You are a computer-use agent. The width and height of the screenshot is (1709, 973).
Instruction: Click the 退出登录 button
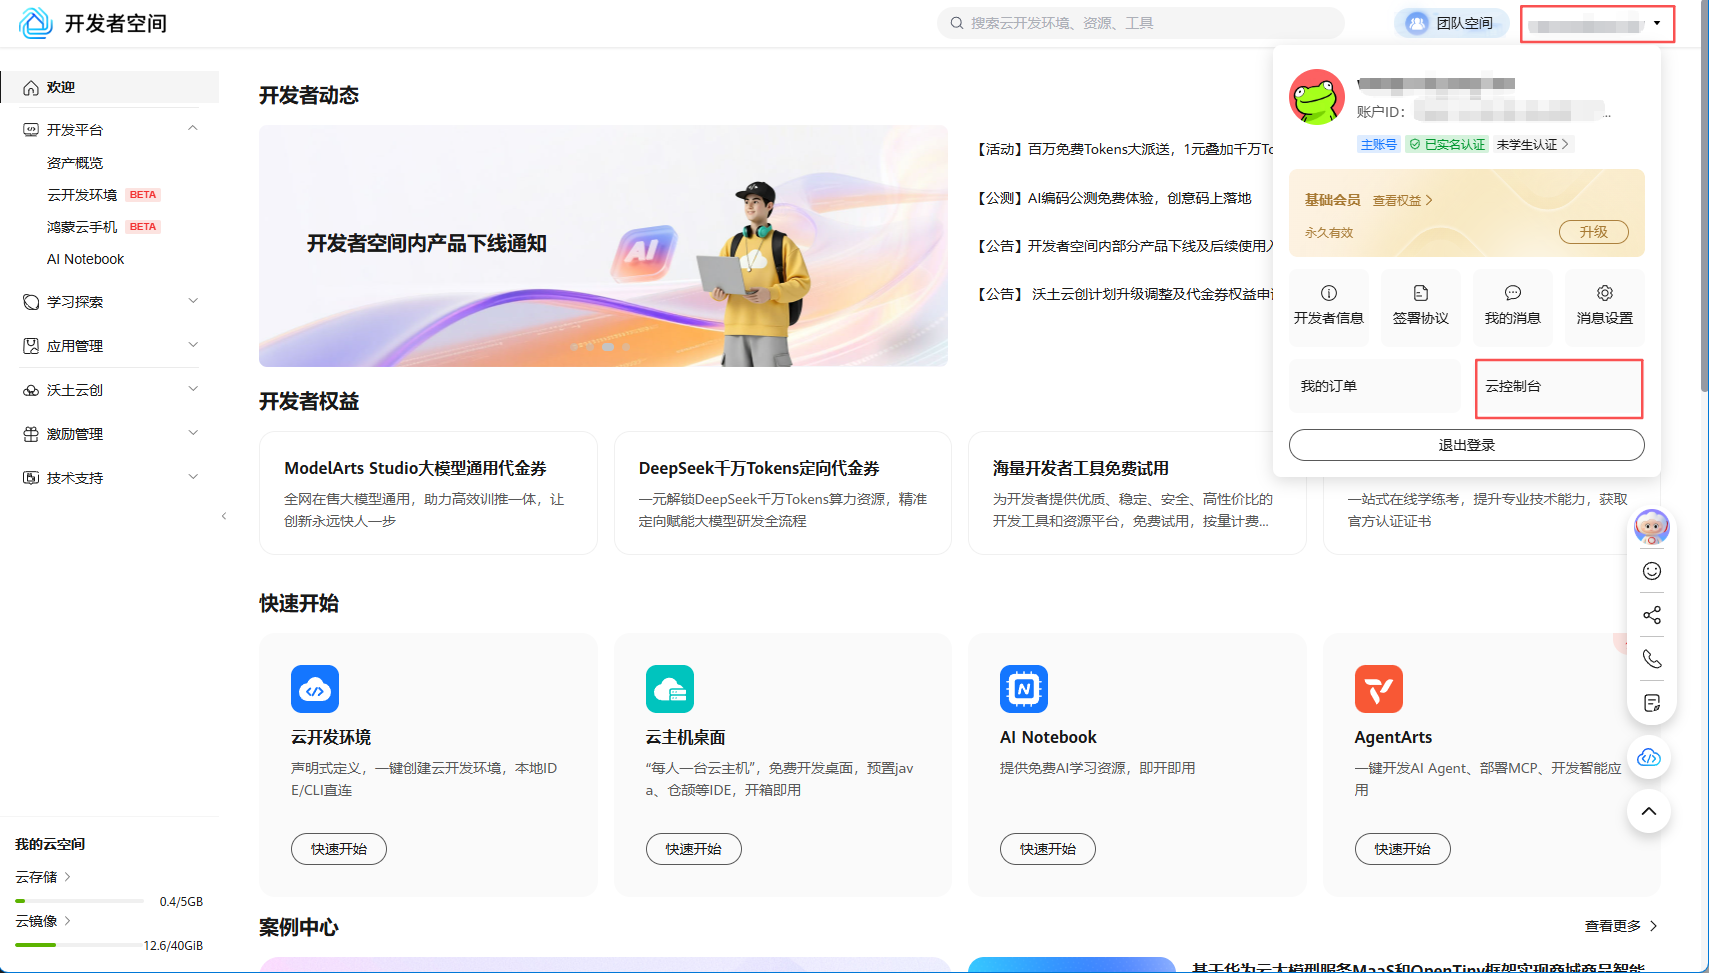1467,445
